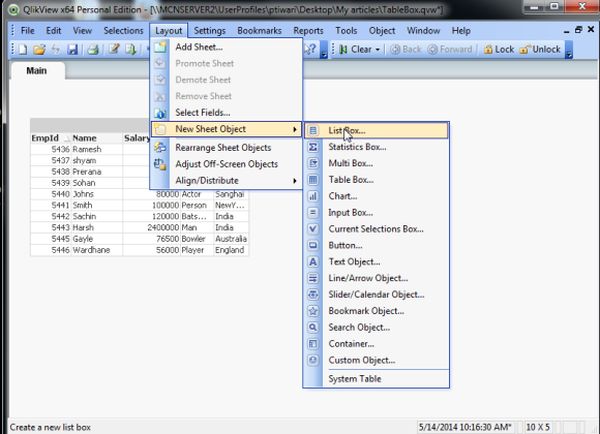The image size is (600, 434).
Task: Click the Current Selections Box check icon
Action: 313,229
